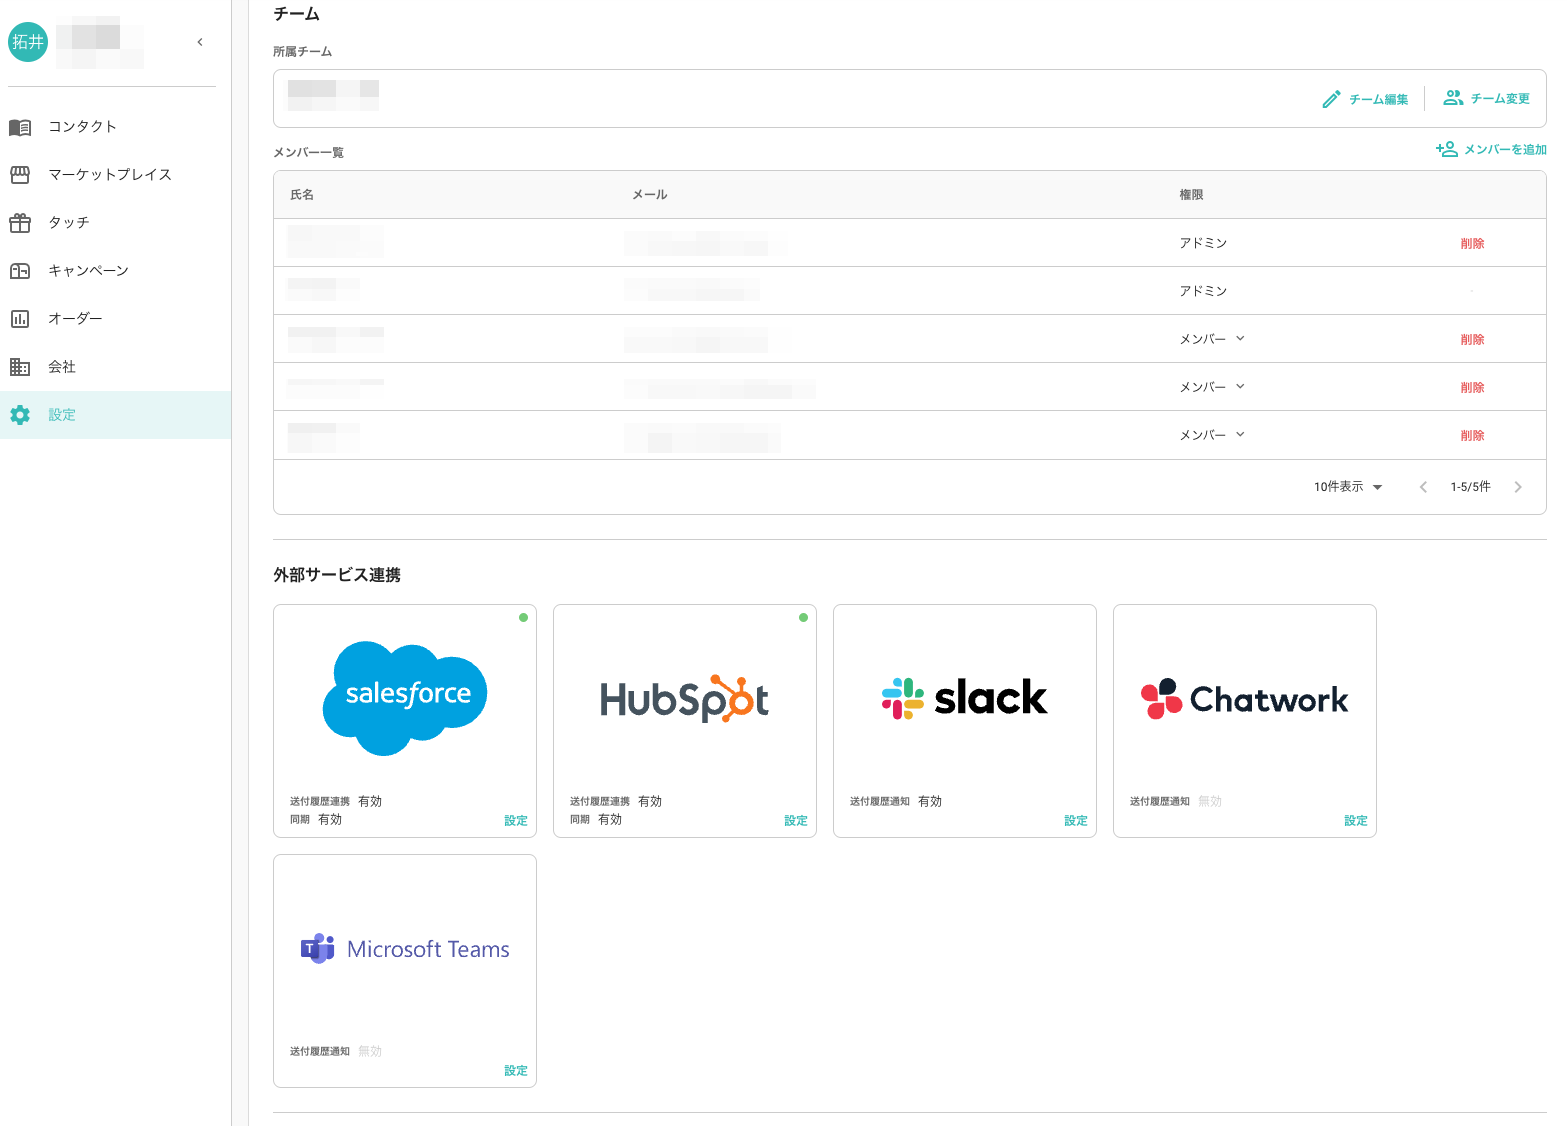1567x1126 pixels.
Task: Click the HubSpot logo
Action: pos(684,699)
